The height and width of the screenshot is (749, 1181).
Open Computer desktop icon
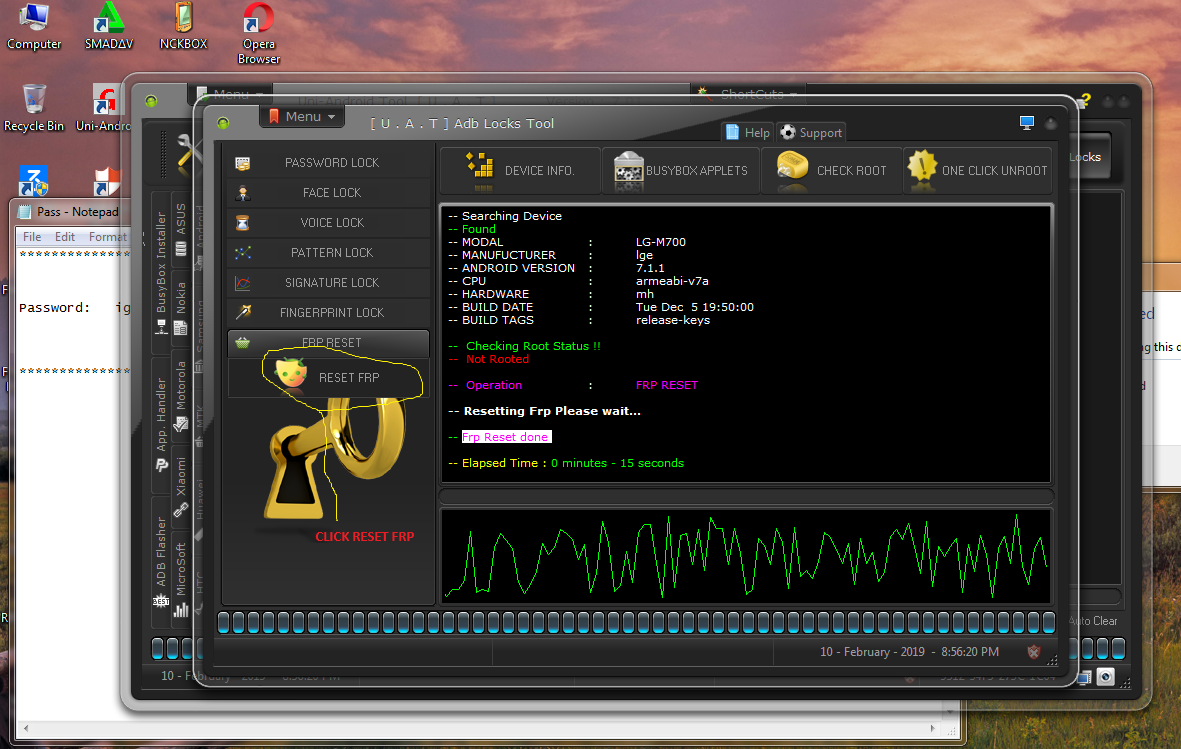pyautogui.click(x=34, y=27)
